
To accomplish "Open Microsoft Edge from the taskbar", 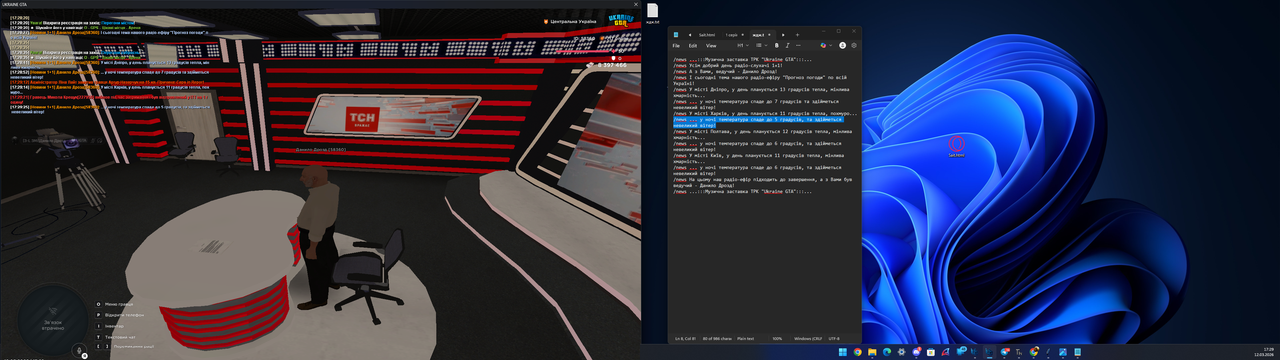I will [887, 352].
